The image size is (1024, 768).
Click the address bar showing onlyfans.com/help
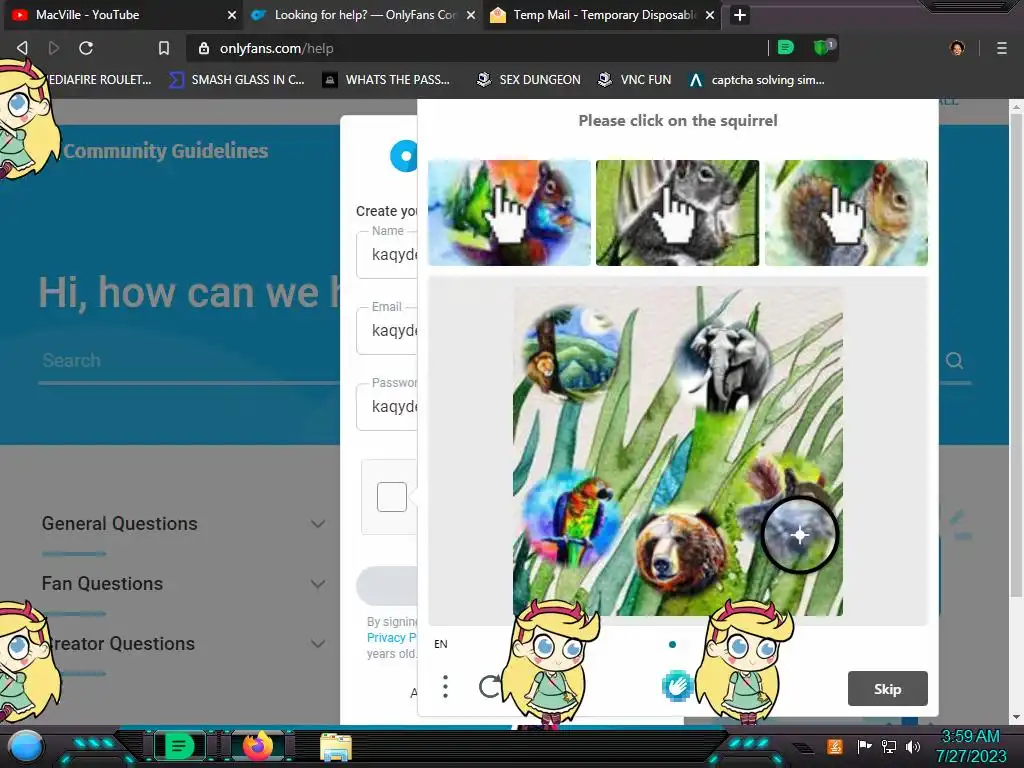pos(477,48)
